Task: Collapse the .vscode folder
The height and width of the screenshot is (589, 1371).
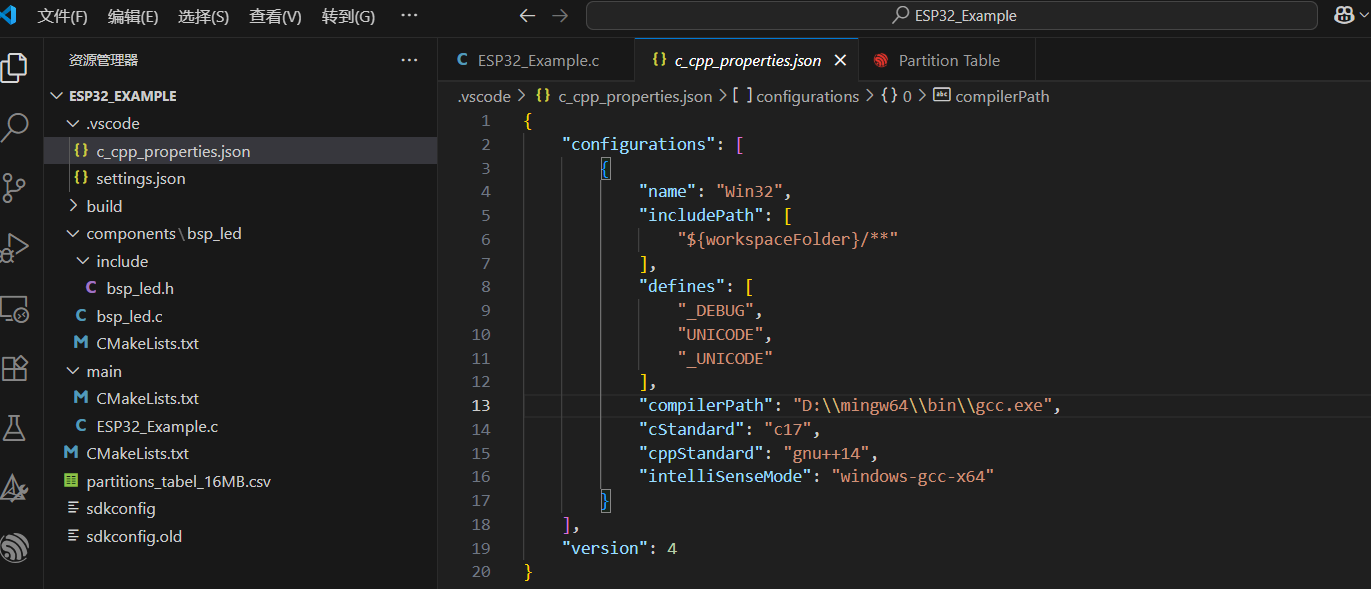Action: (x=240, y=124)
